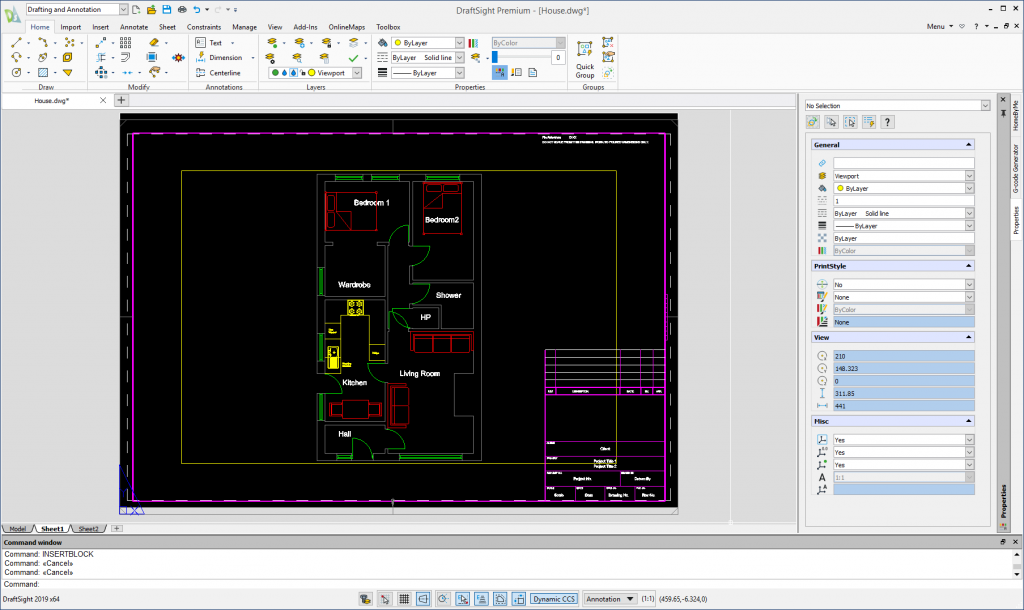This screenshot has height=610, width=1024.
Task: Toggle snap mode on the status bar
Action: [x=385, y=598]
